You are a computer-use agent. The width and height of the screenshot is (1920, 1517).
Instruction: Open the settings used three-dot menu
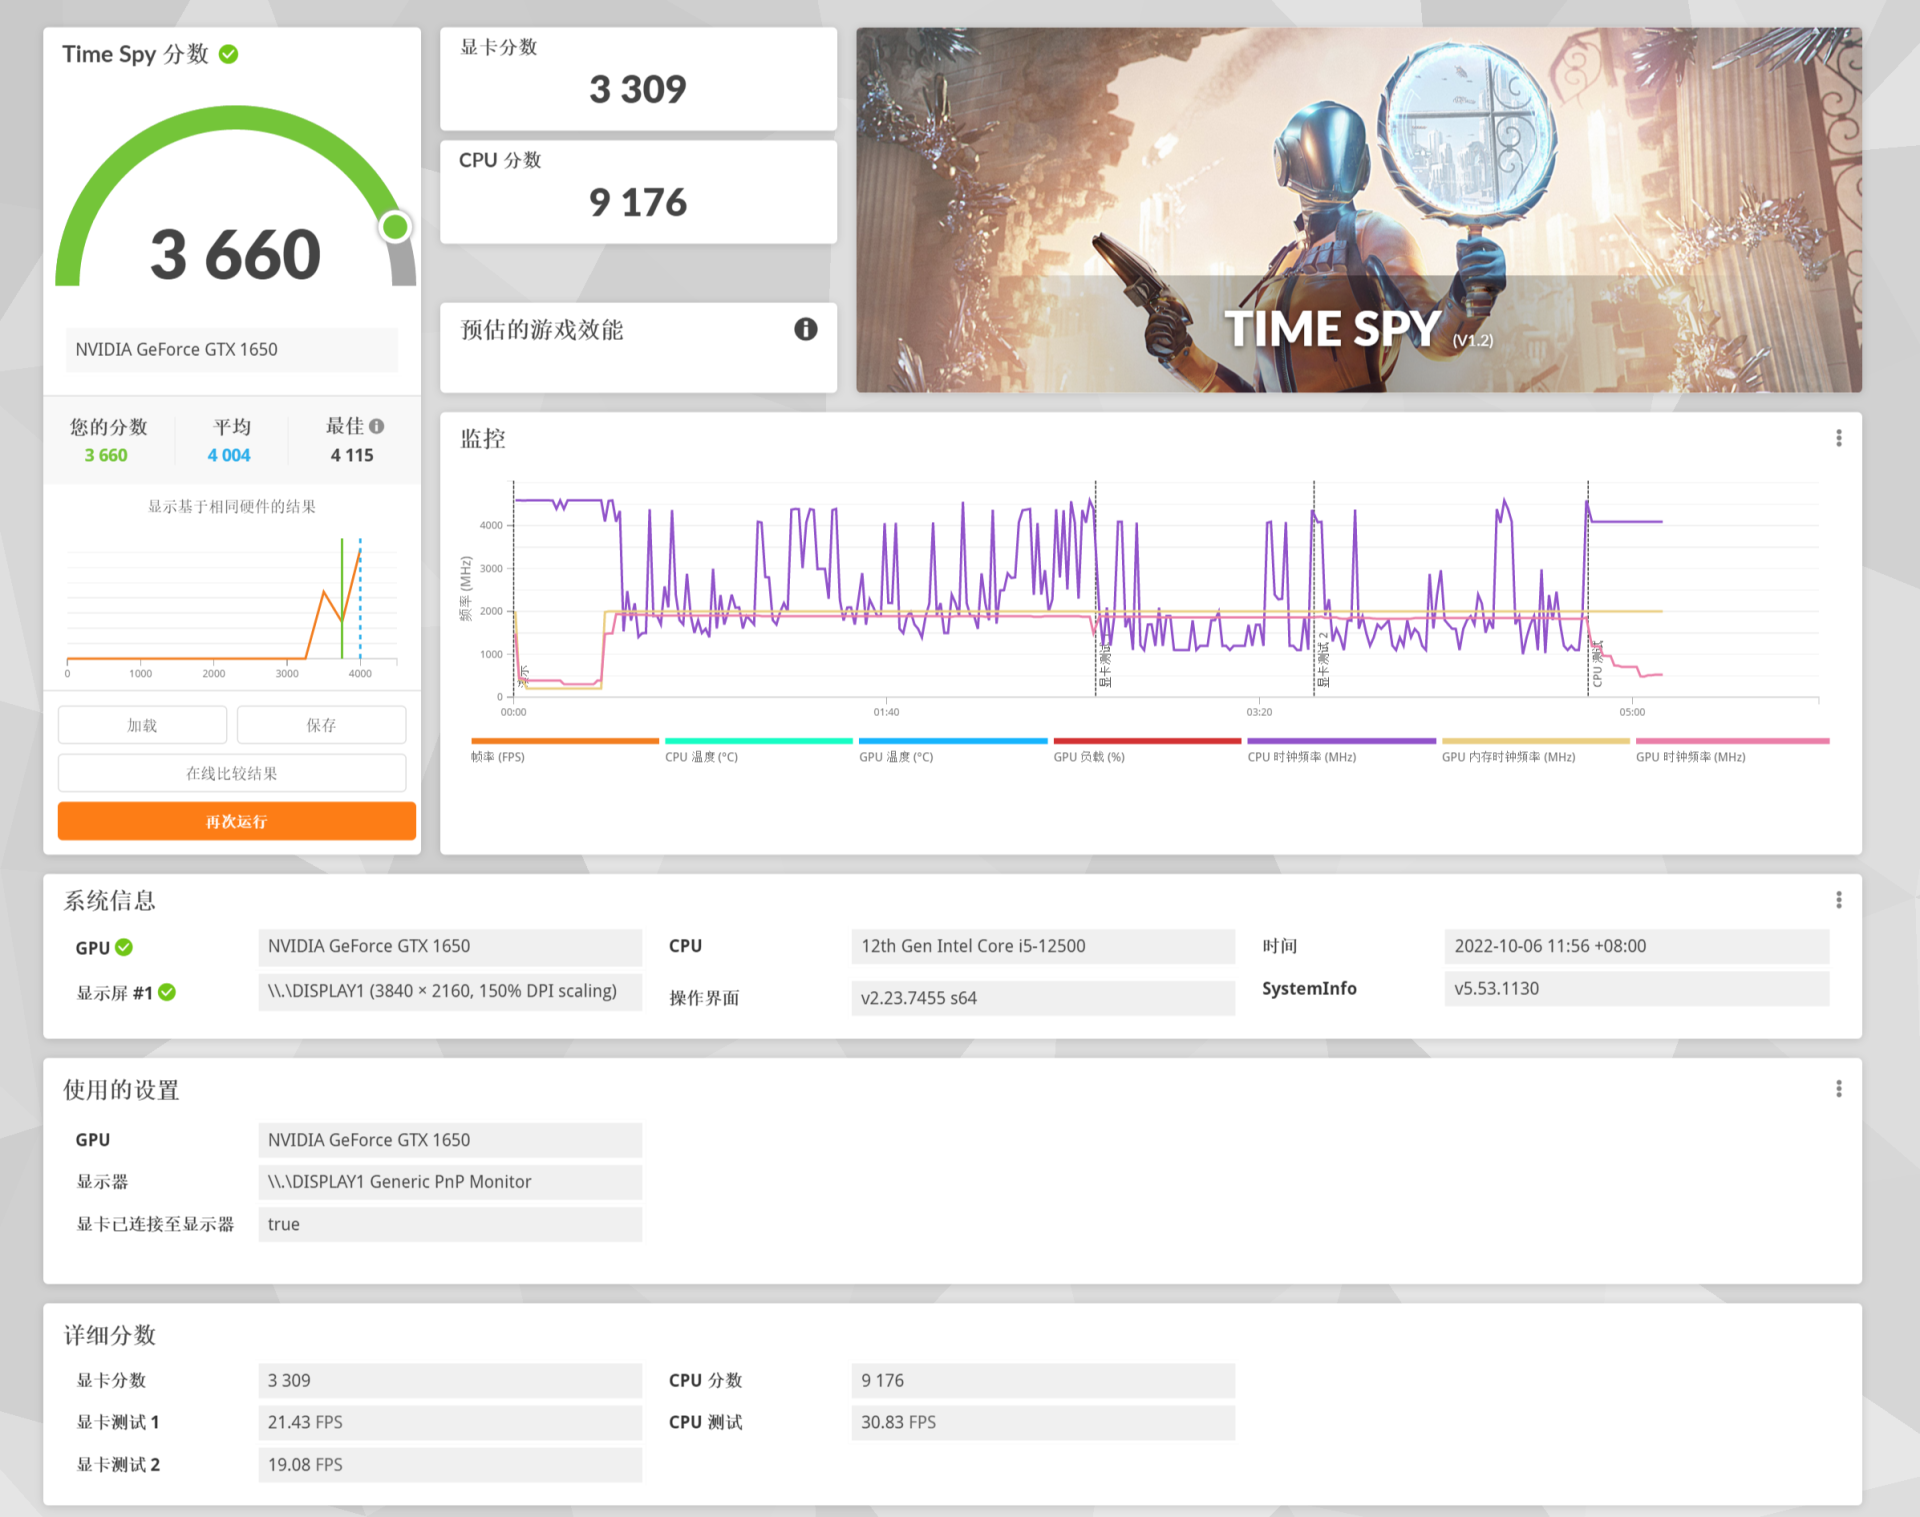(x=1838, y=1089)
